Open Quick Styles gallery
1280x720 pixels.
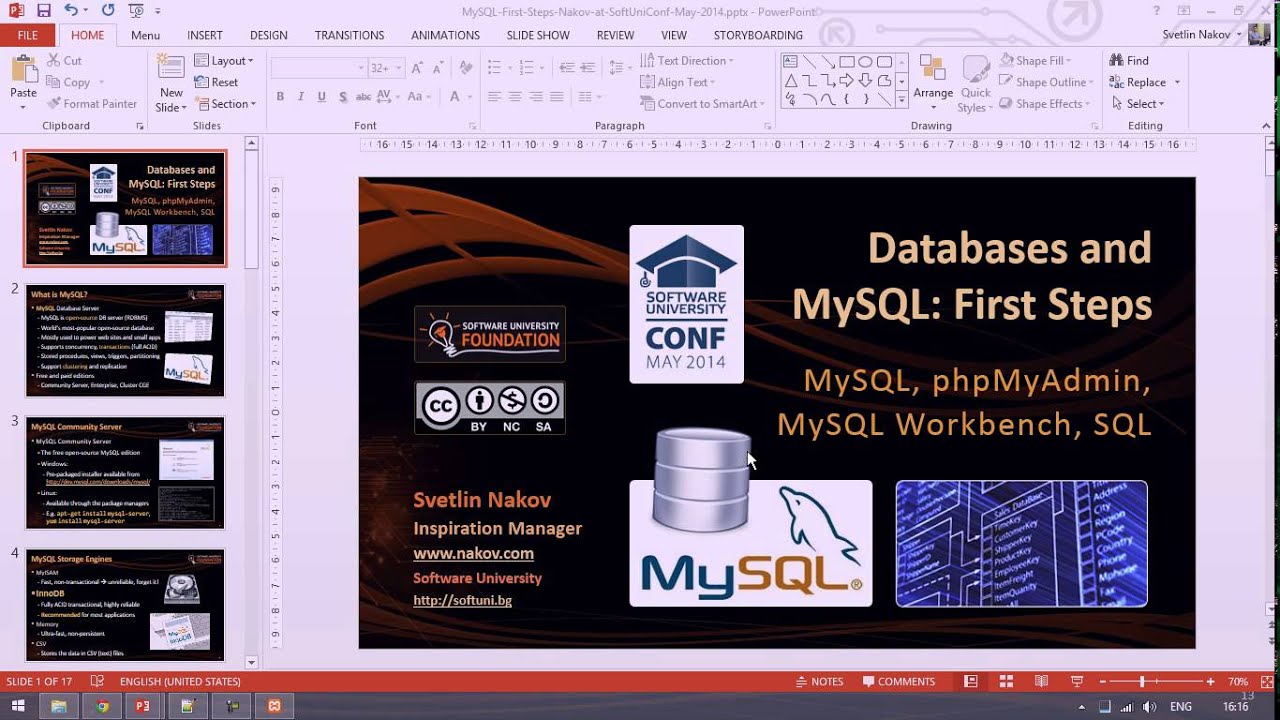(975, 84)
